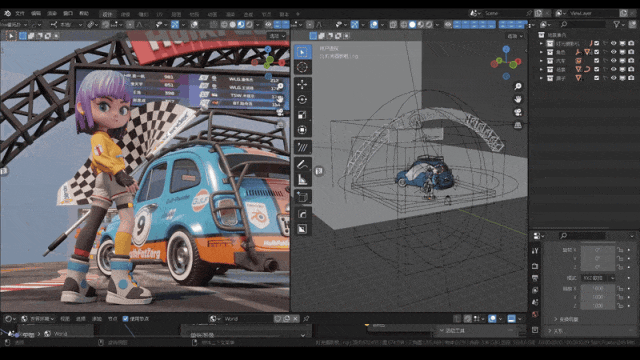Expand the second collection in outliner

tap(542, 52)
